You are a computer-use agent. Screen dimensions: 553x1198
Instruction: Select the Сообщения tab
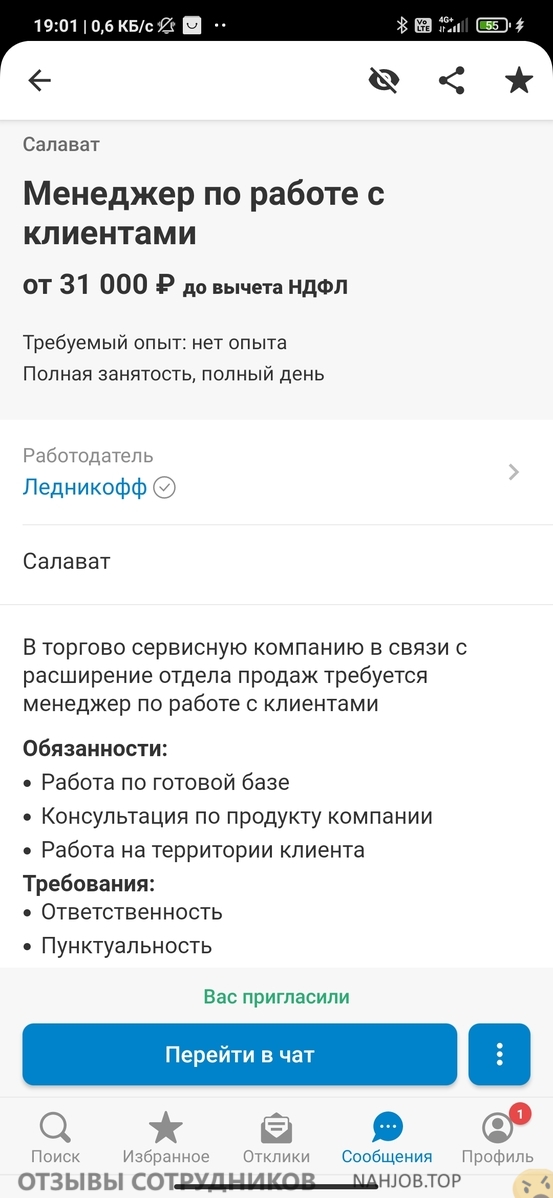point(387,1138)
